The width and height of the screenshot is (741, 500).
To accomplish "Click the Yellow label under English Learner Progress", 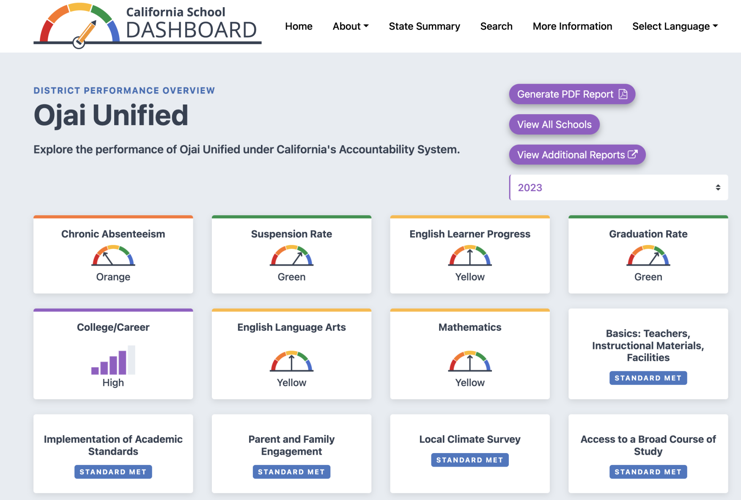I will coord(470,277).
